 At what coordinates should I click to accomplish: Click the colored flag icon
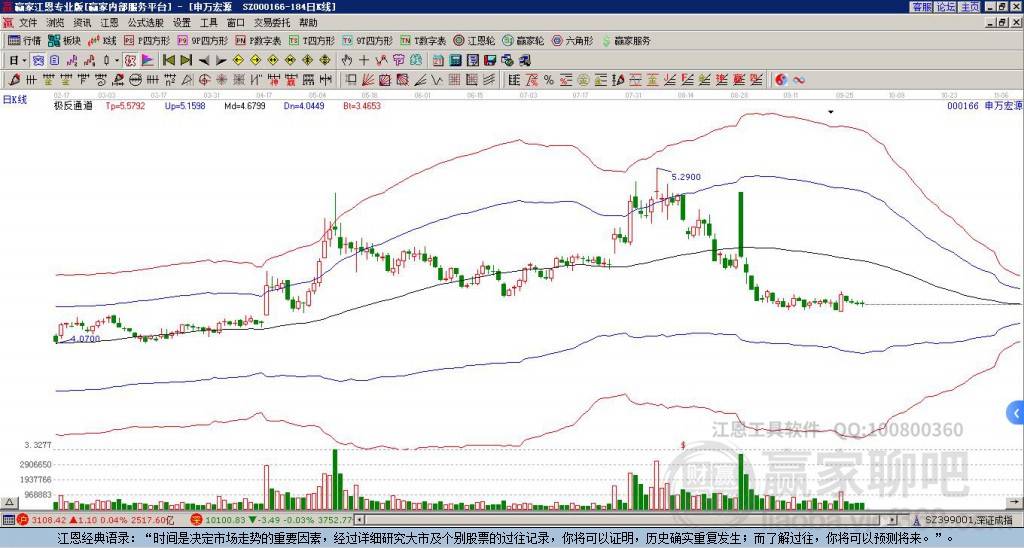pos(148,61)
